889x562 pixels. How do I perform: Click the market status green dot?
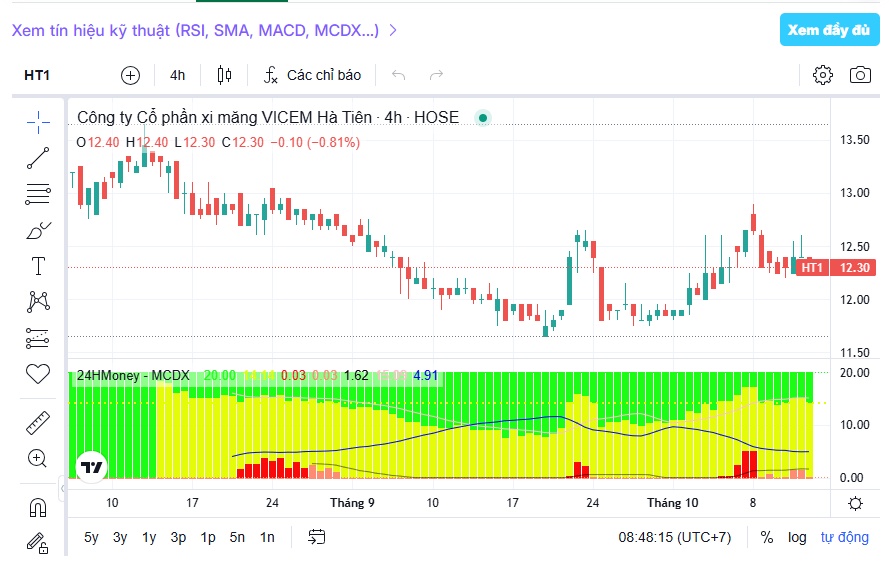(x=482, y=118)
